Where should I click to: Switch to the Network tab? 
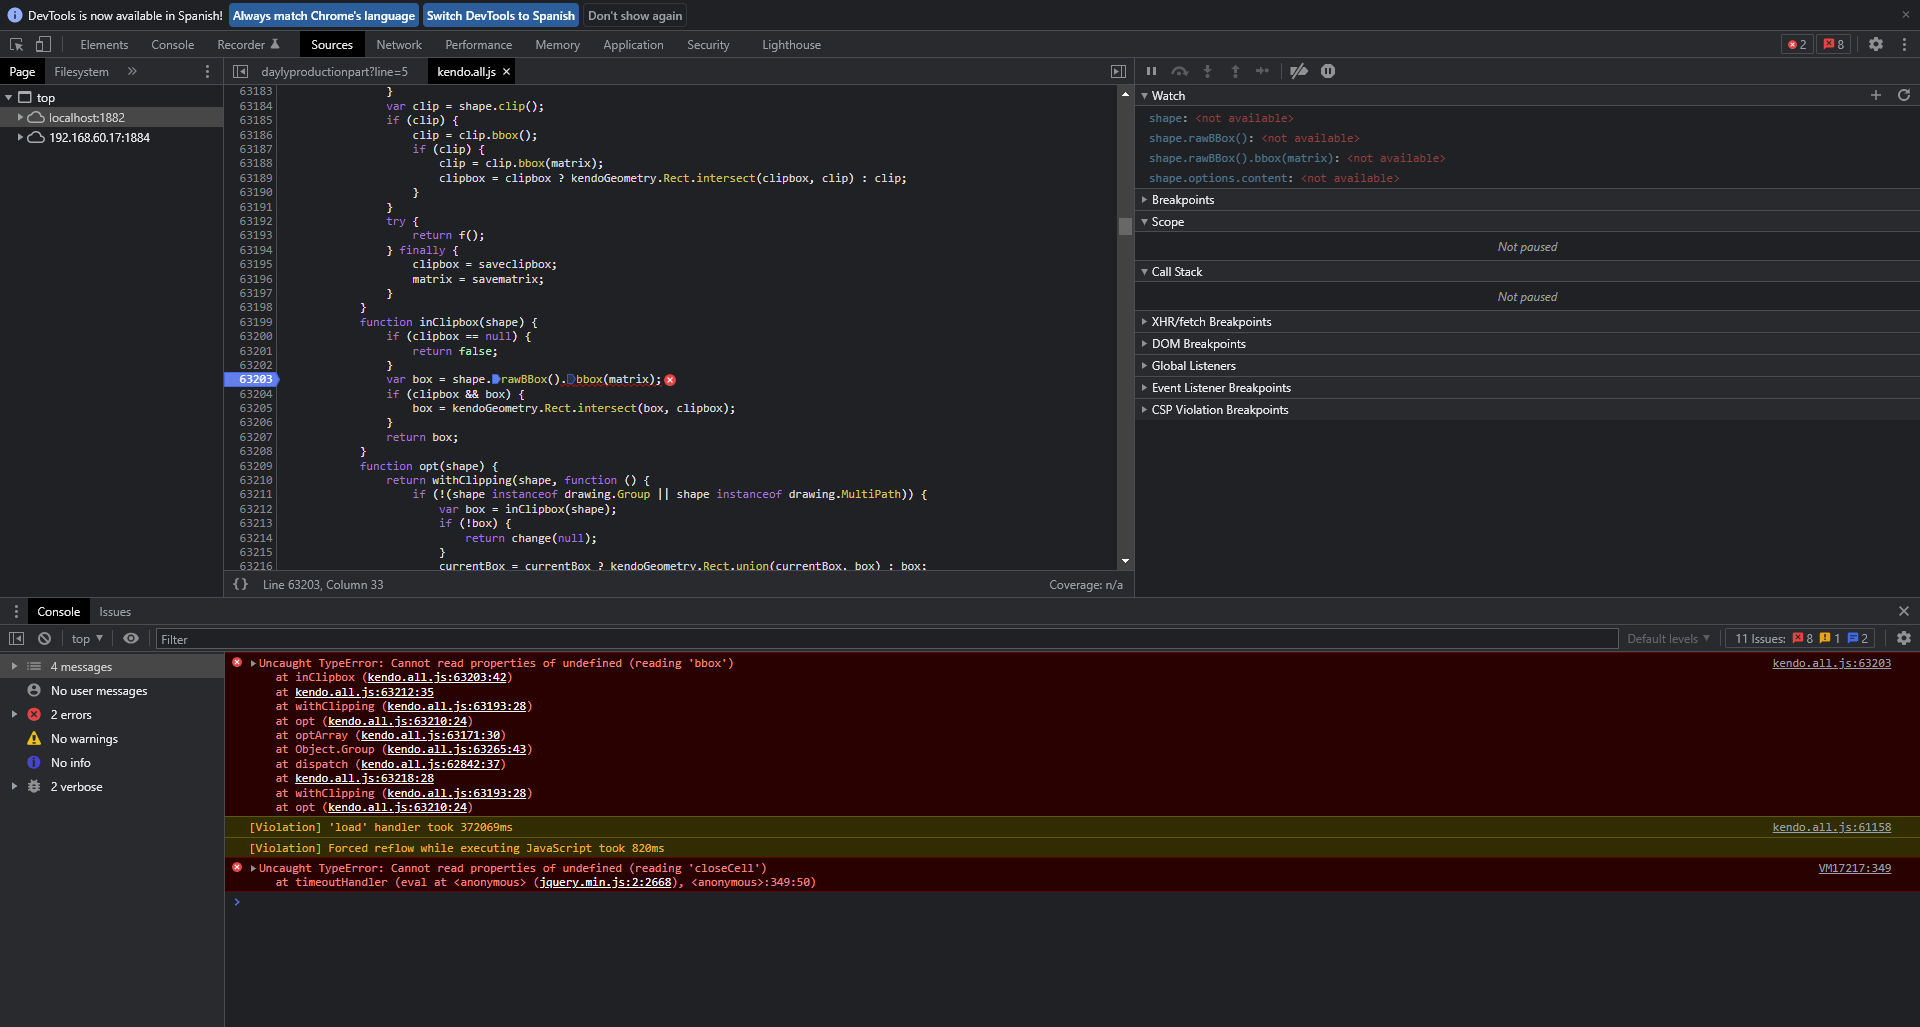(398, 45)
